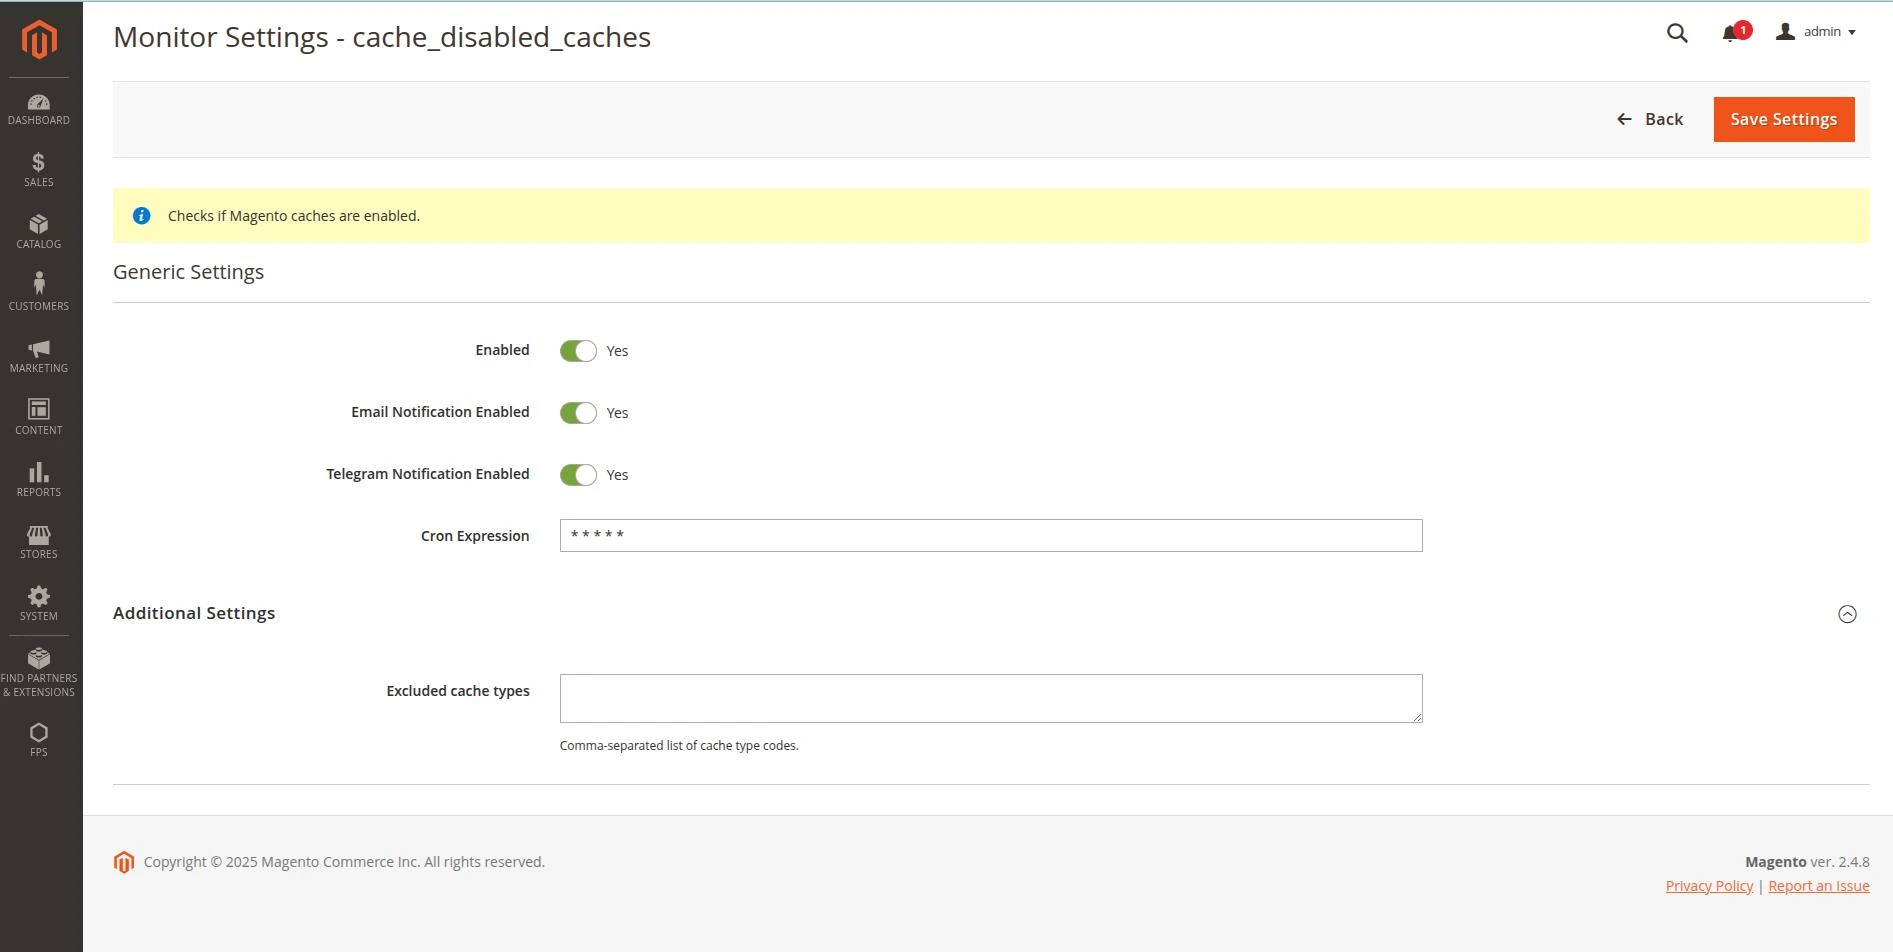Open the Content sidebar menu
The height and width of the screenshot is (952, 1893).
(x=38, y=415)
